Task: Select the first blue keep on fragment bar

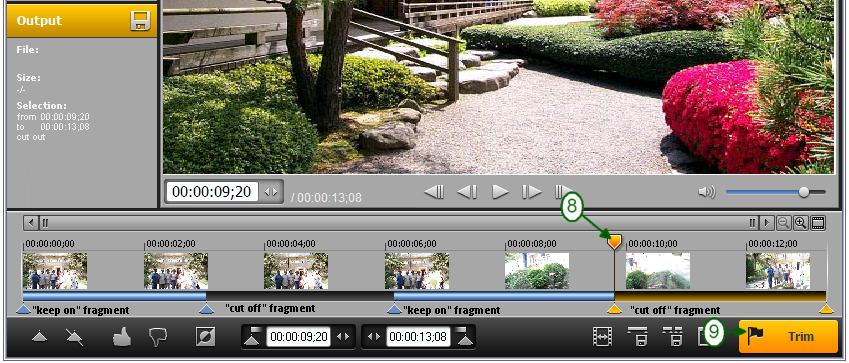Action: pos(114,296)
